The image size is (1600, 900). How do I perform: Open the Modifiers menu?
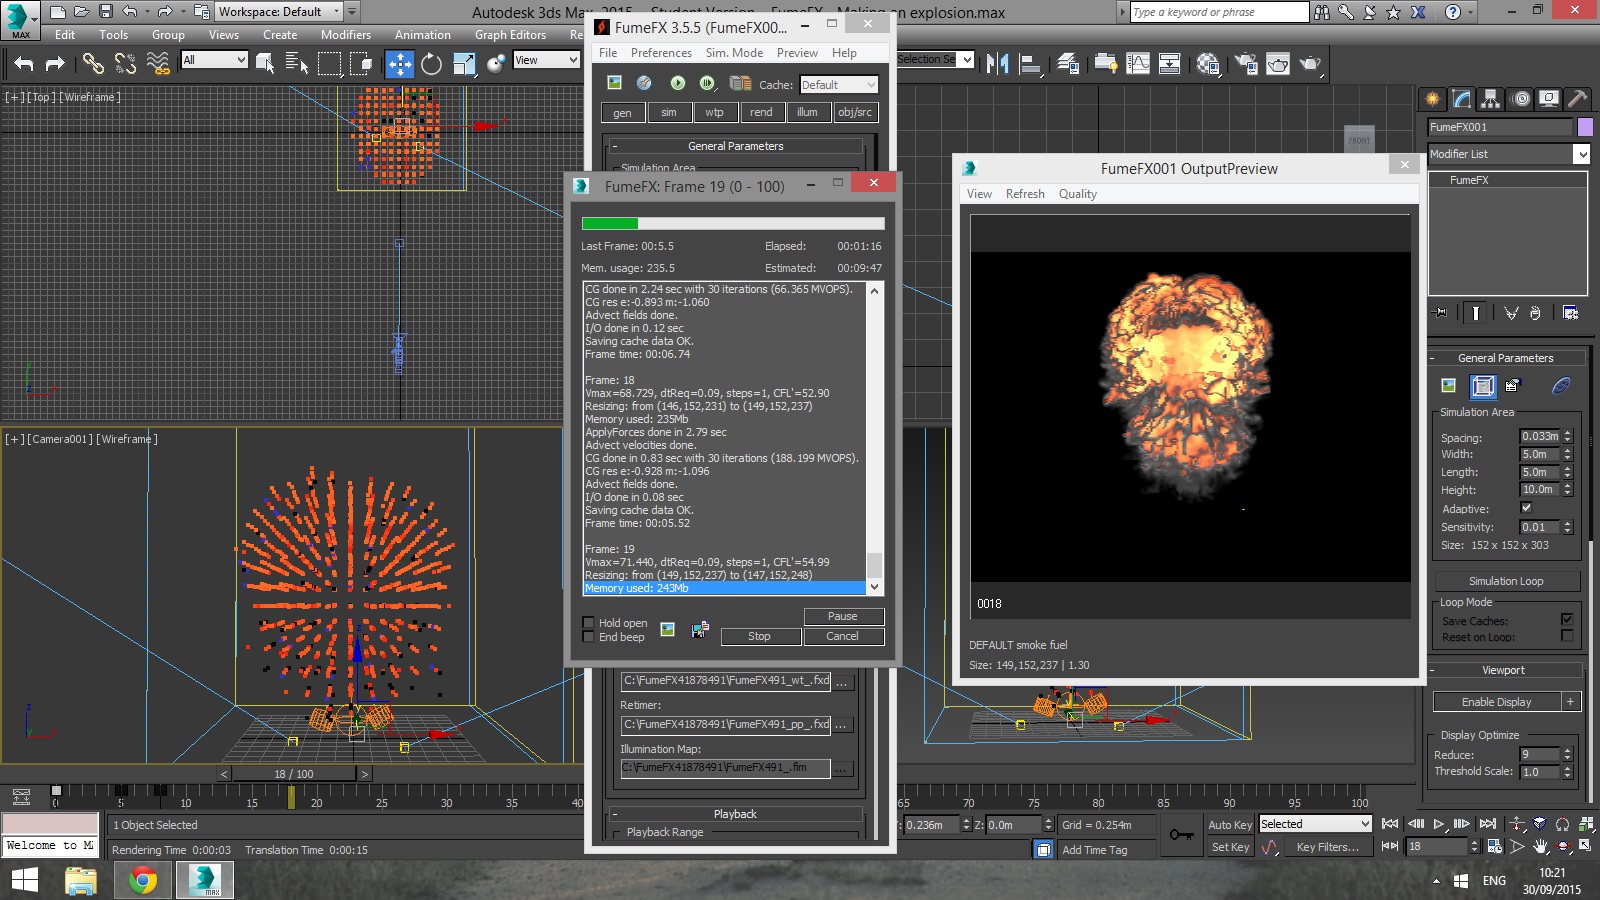(346, 34)
